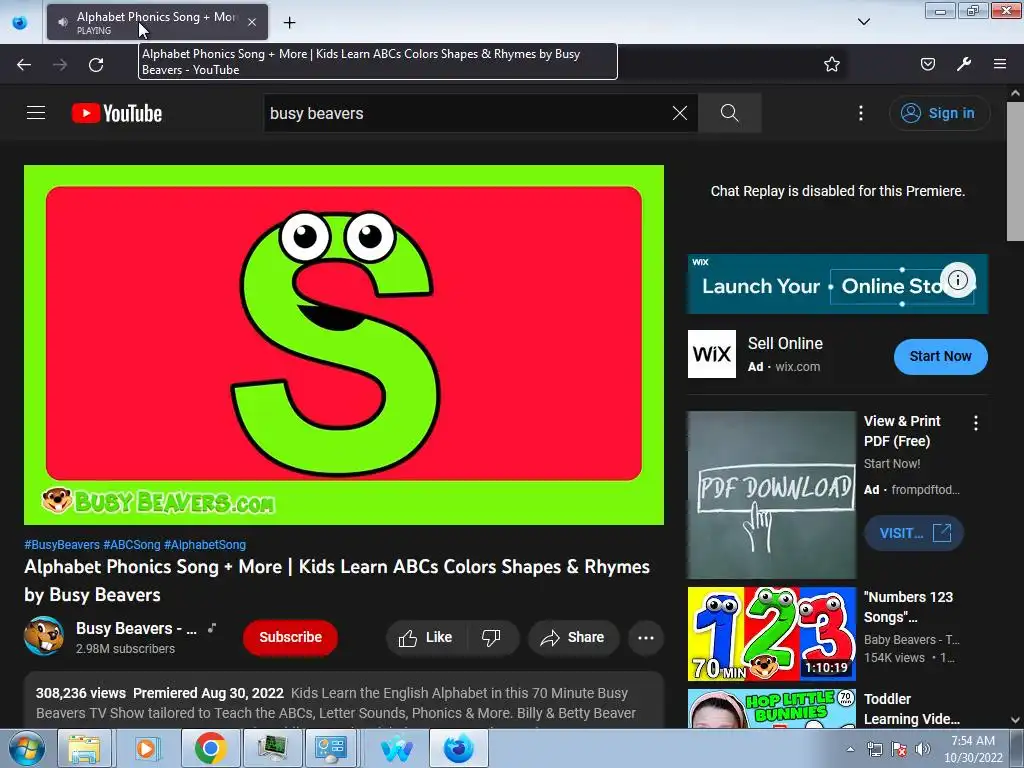
Task: Open the #ABCSong hashtag link
Action: [x=132, y=545]
